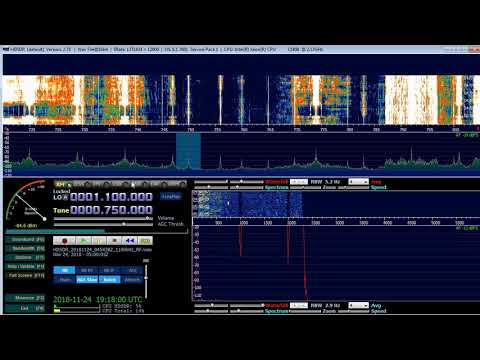
Task: Click the highlighted tuning band in RF spectrum
Action: [188, 151]
